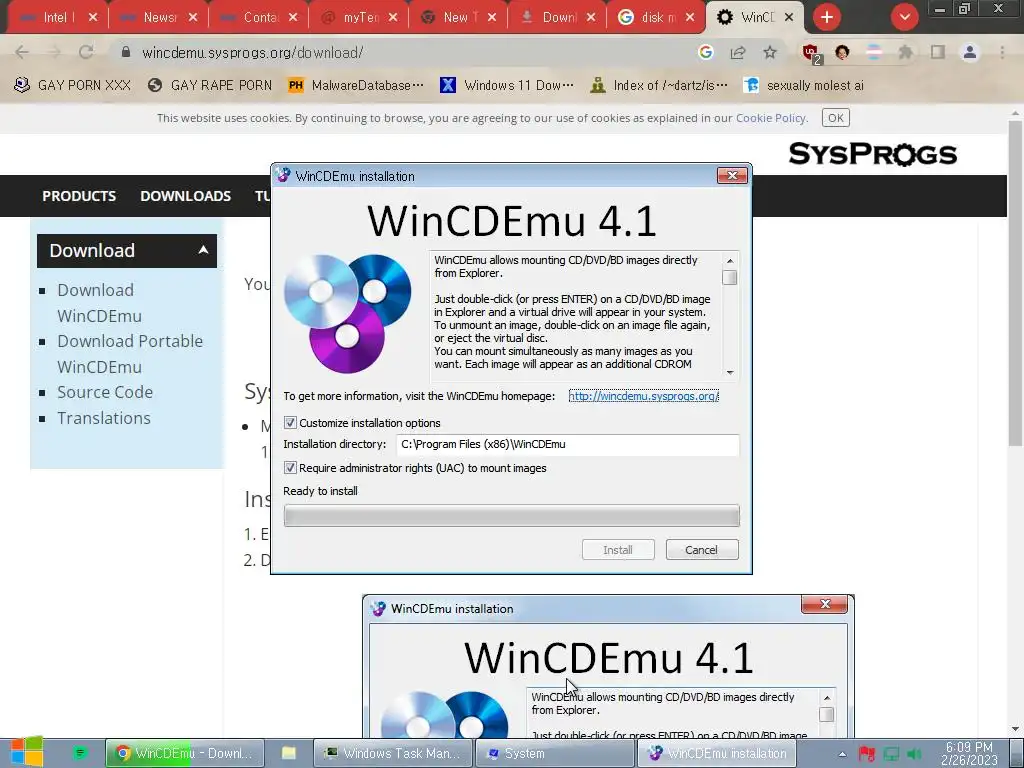Click the description text scroll up arrow
The width and height of the screenshot is (1024, 768).
point(730,261)
